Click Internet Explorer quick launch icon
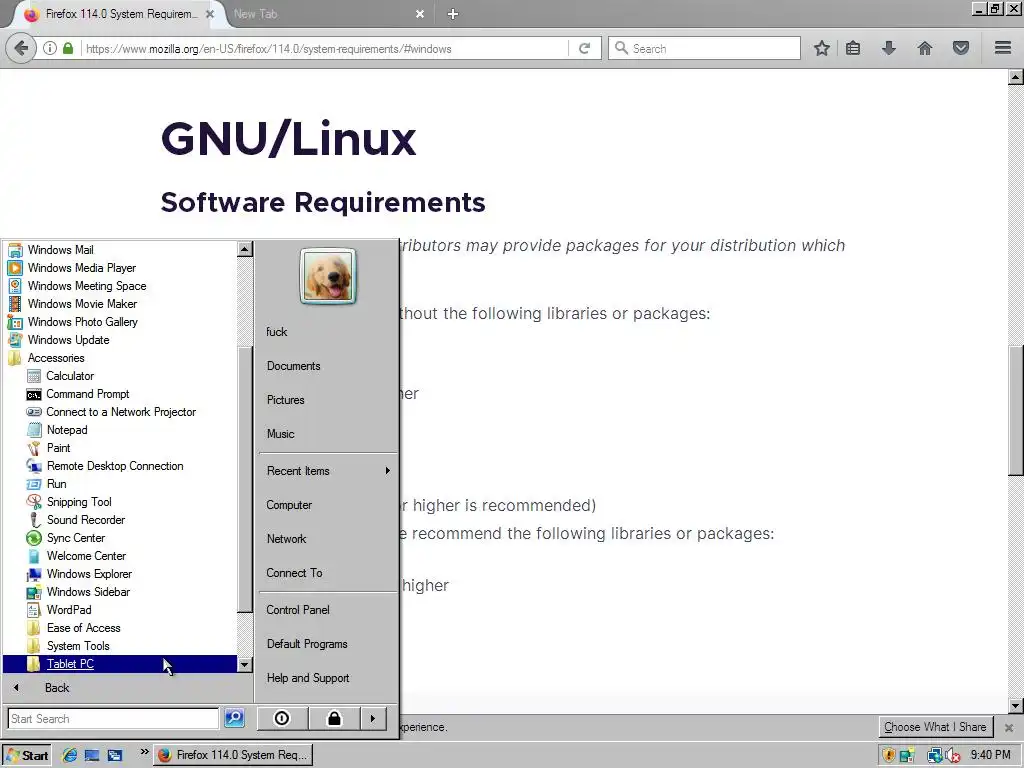 tap(69, 755)
